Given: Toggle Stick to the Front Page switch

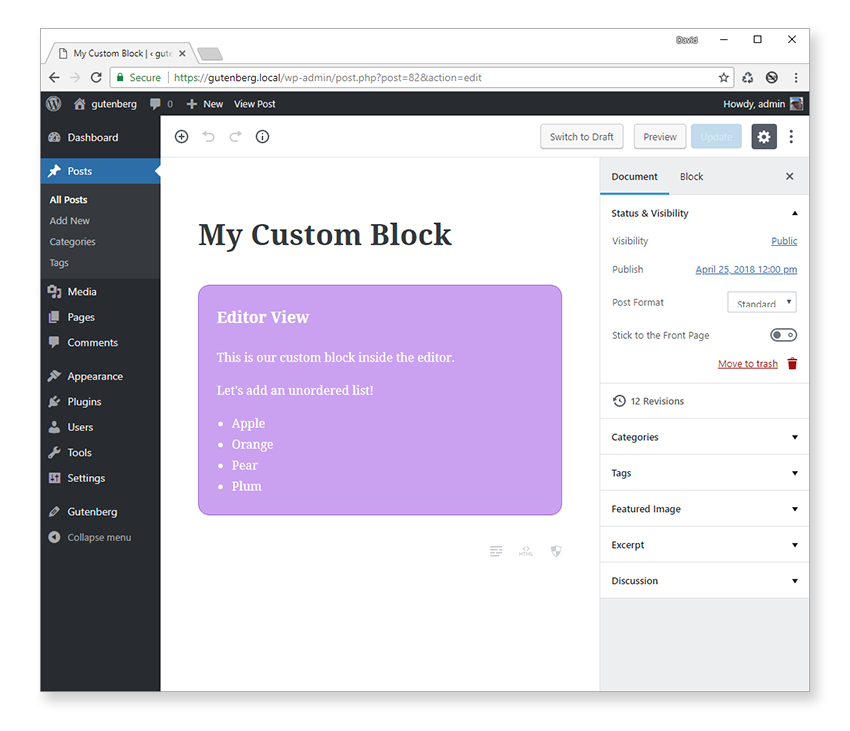Looking at the screenshot, I should coord(783,335).
